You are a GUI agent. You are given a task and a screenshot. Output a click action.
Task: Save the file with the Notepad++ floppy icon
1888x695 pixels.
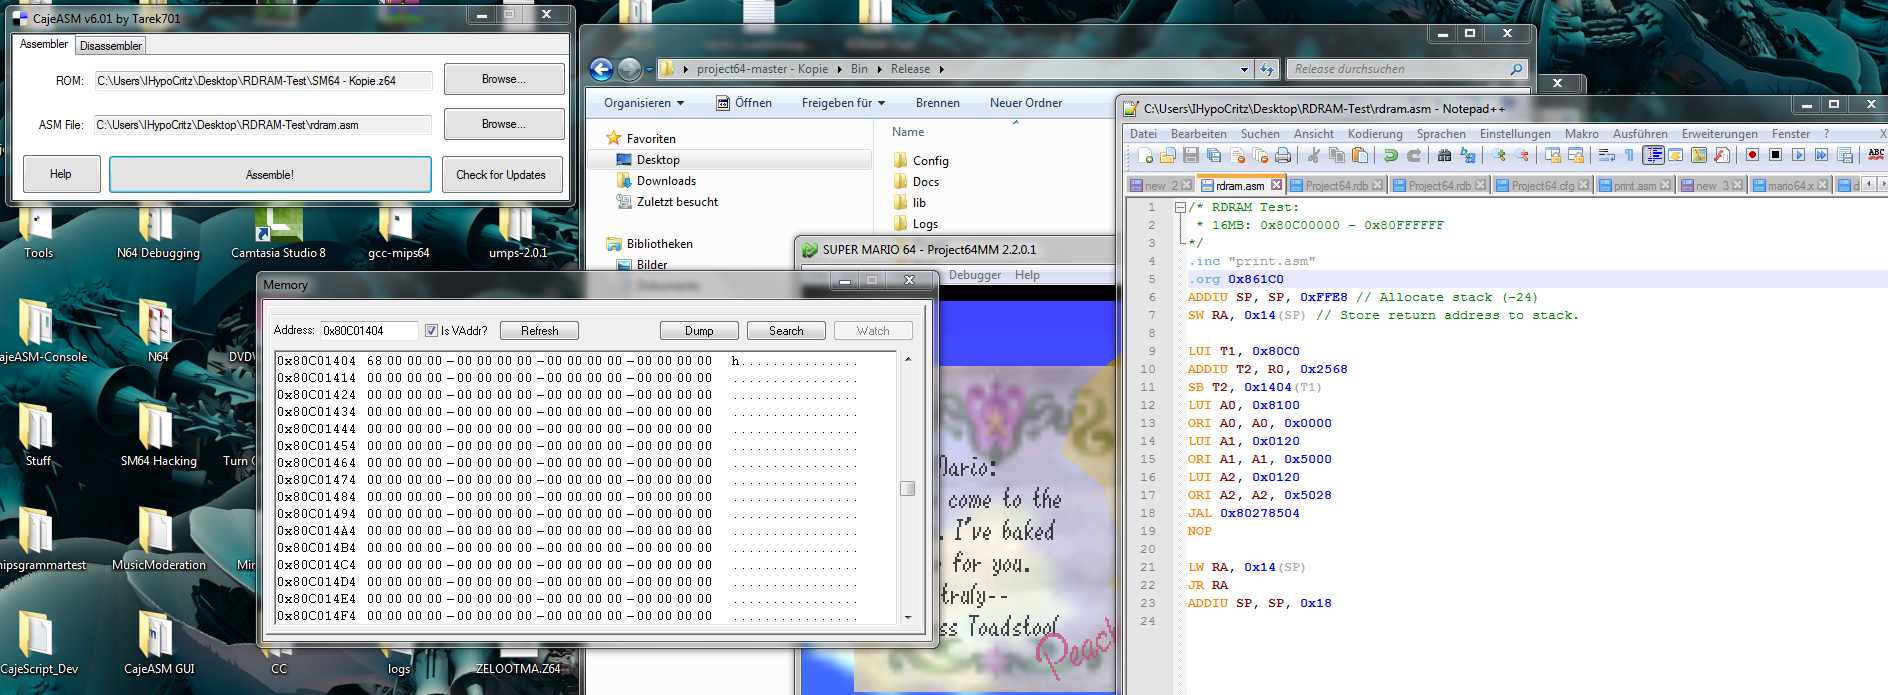click(x=1191, y=155)
